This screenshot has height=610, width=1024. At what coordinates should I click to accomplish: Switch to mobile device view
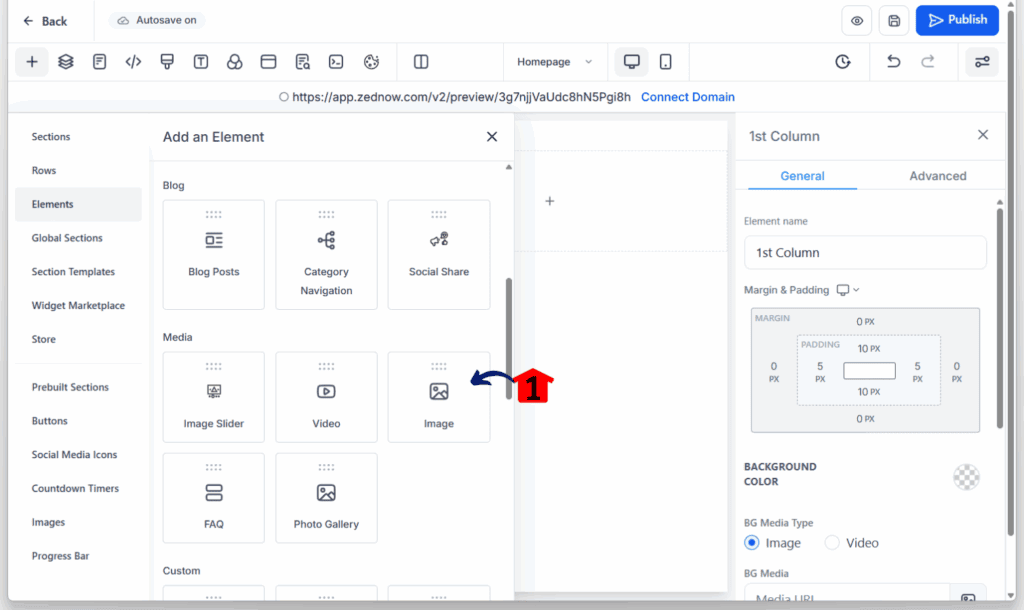(665, 62)
